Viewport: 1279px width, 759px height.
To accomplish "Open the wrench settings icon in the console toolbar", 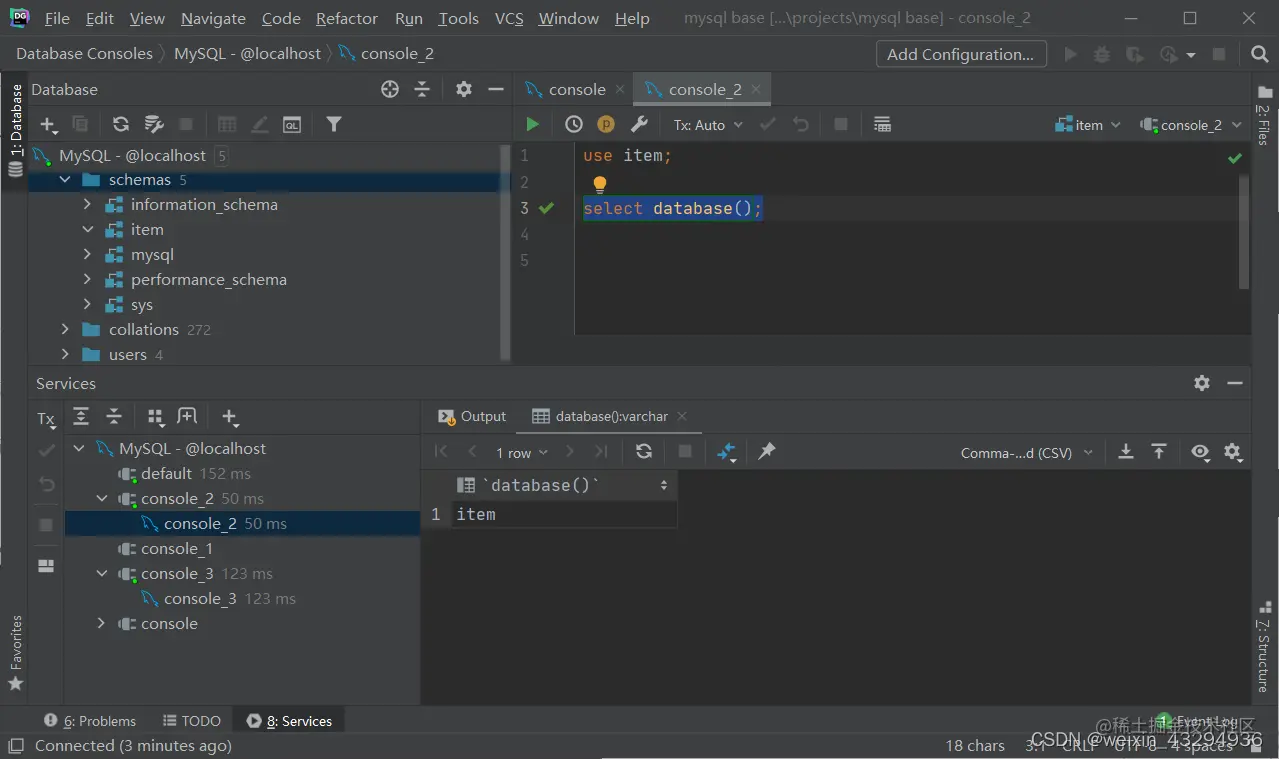I will (639, 124).
